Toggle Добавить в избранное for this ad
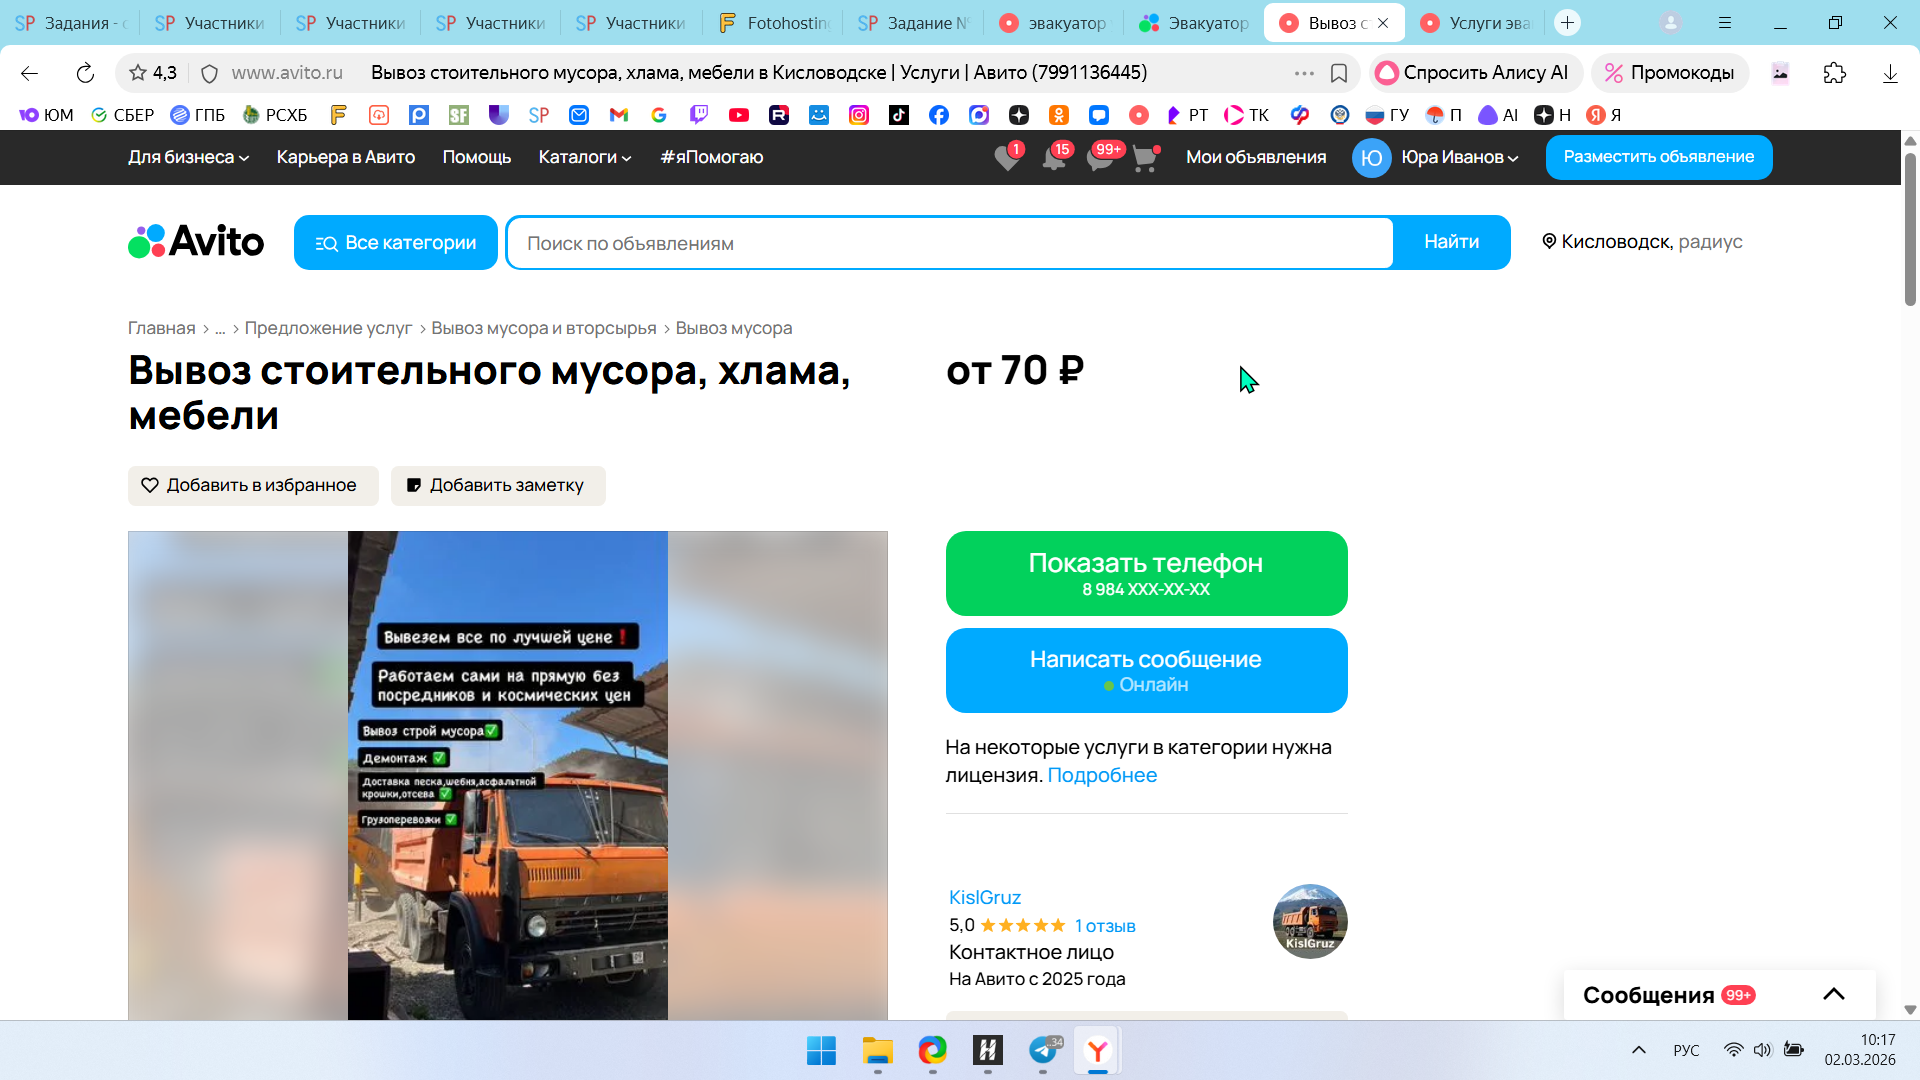This screenshot has height=1080, width=1920. coord(253,485)
